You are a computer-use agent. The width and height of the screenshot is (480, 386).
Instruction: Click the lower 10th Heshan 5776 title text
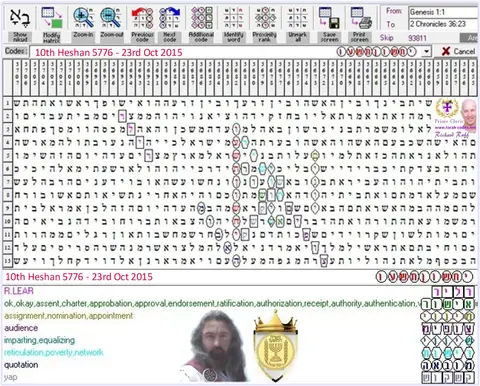(79, 277)
